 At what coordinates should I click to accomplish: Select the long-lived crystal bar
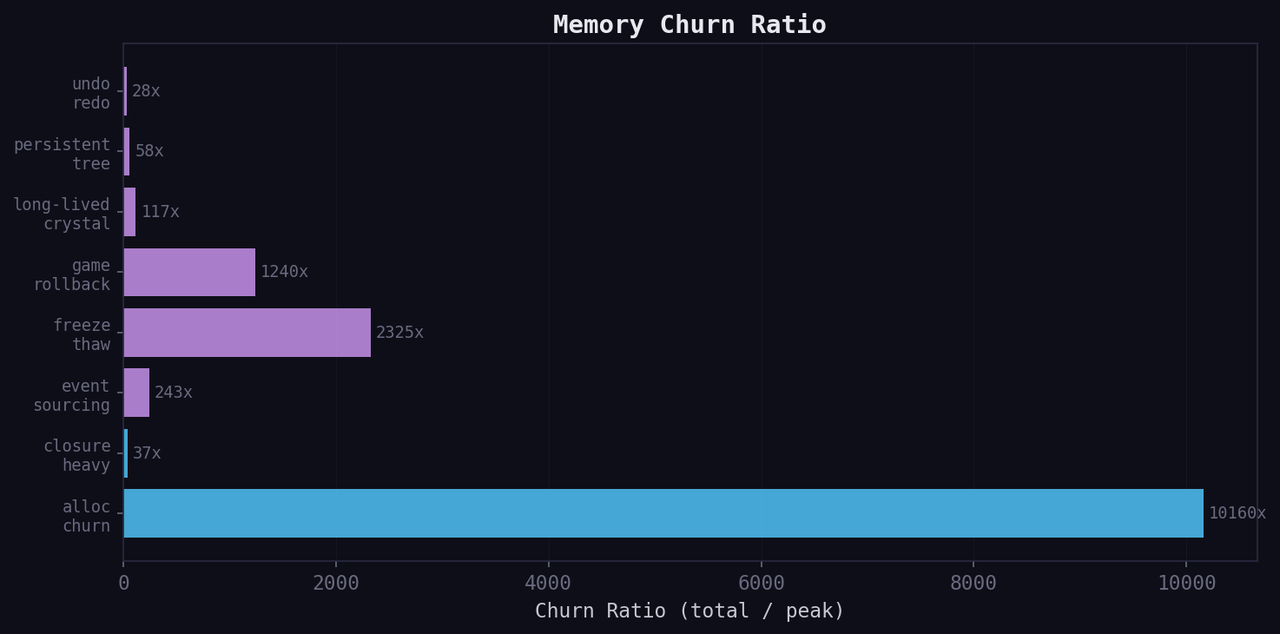coord(128,211)
